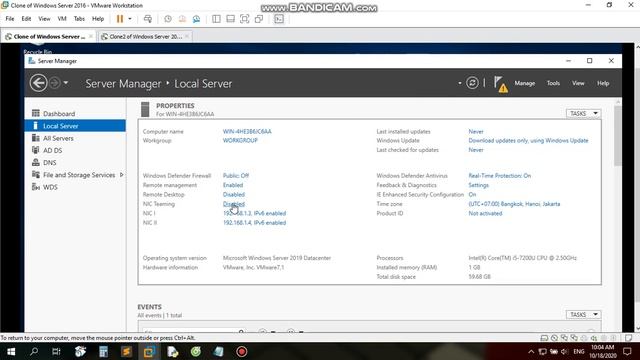
Task: Click Last installed updates Never link
Action: [476, 131]
